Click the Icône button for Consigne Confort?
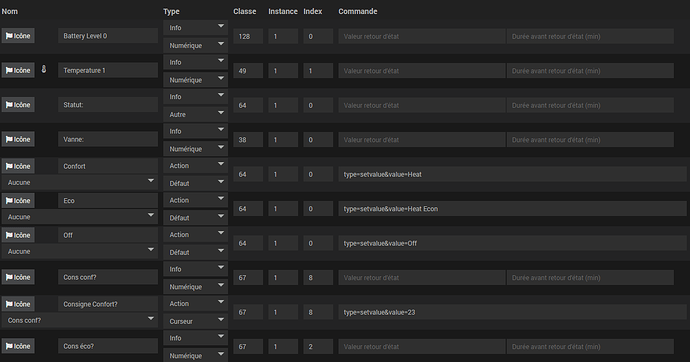The width and height of the screenshot is (690, 362). coord(18,304)
